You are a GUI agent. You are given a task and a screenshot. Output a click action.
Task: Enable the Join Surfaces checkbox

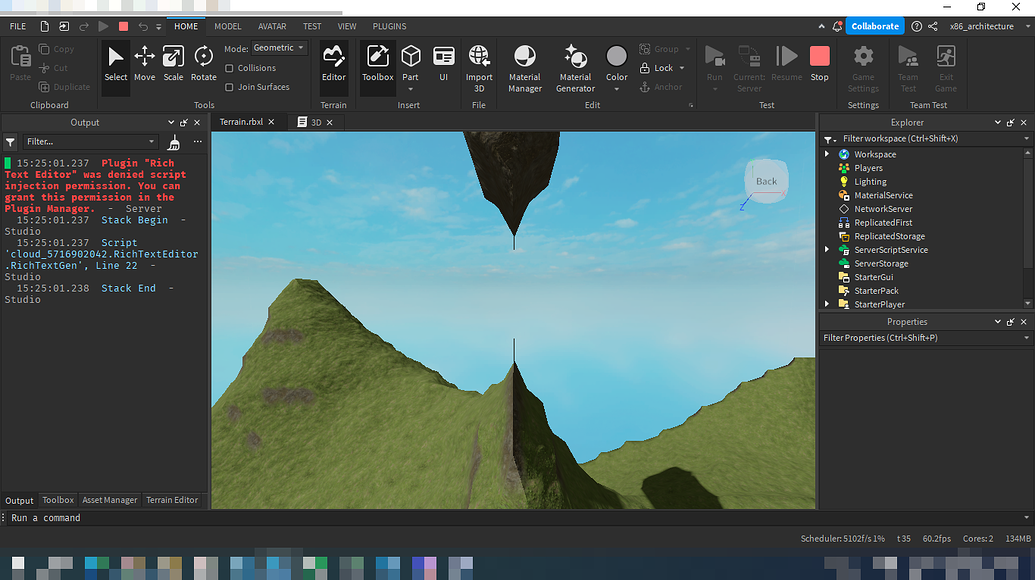229,87
